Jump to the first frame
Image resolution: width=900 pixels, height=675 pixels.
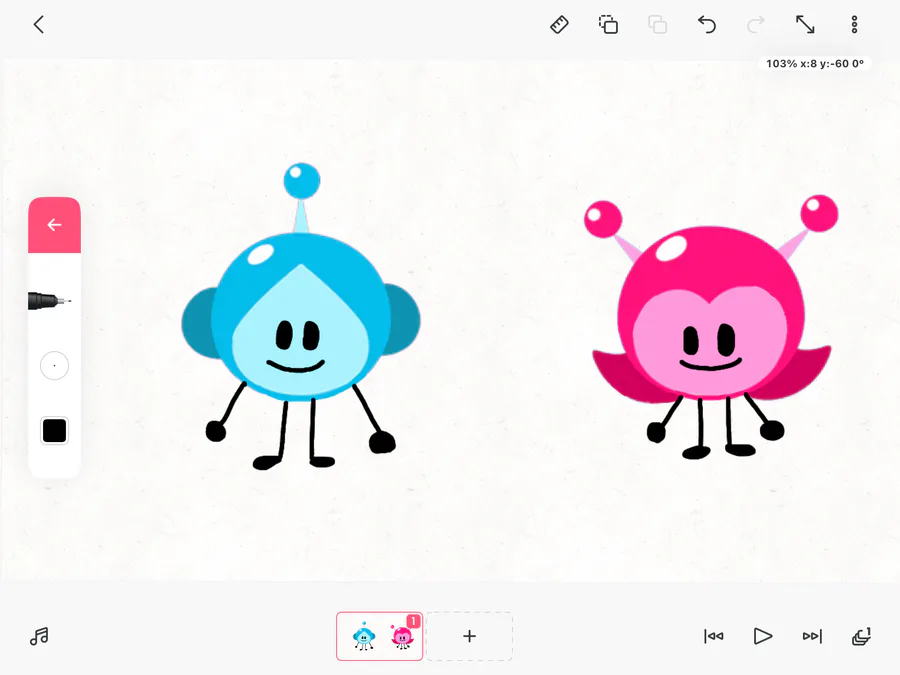[713, 636]
